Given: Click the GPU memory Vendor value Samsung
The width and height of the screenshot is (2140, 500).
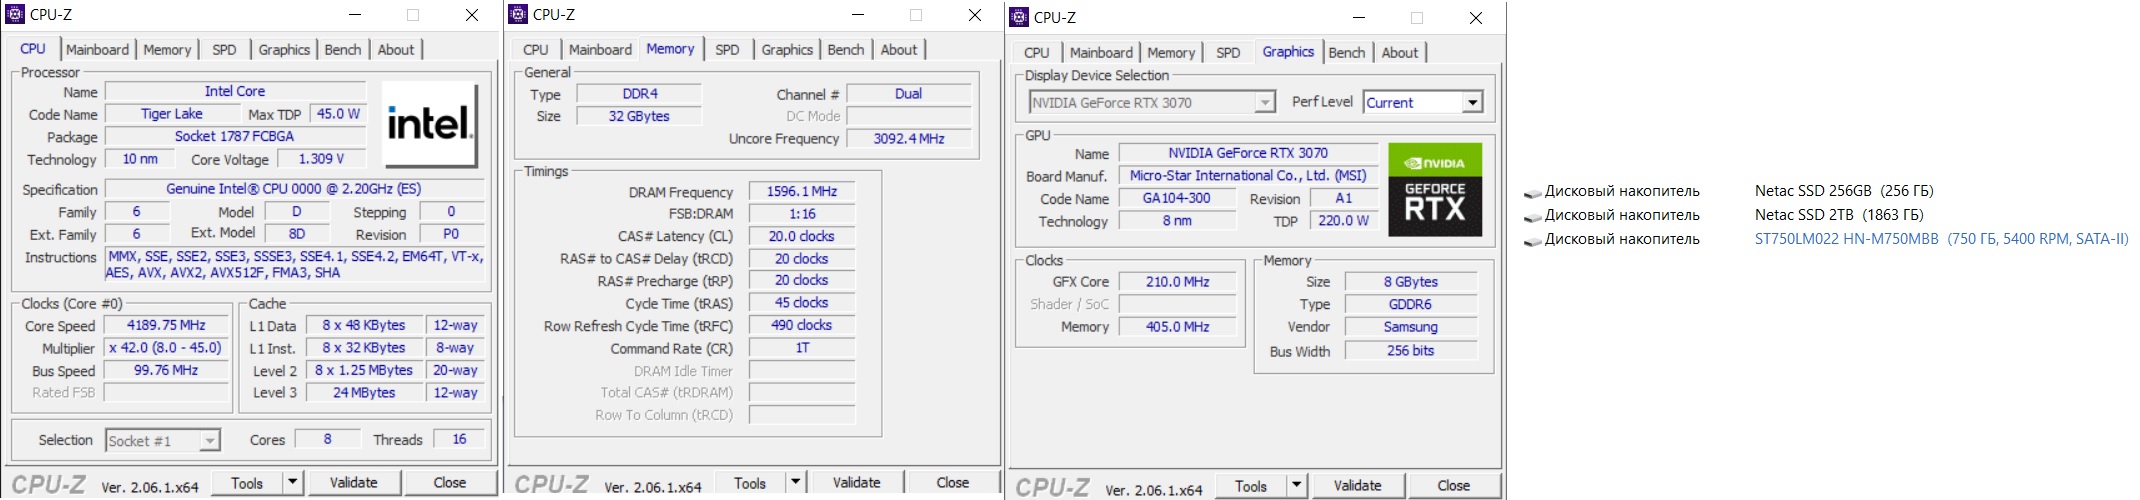Looking at the screenshot, I should coord(1410,327).
